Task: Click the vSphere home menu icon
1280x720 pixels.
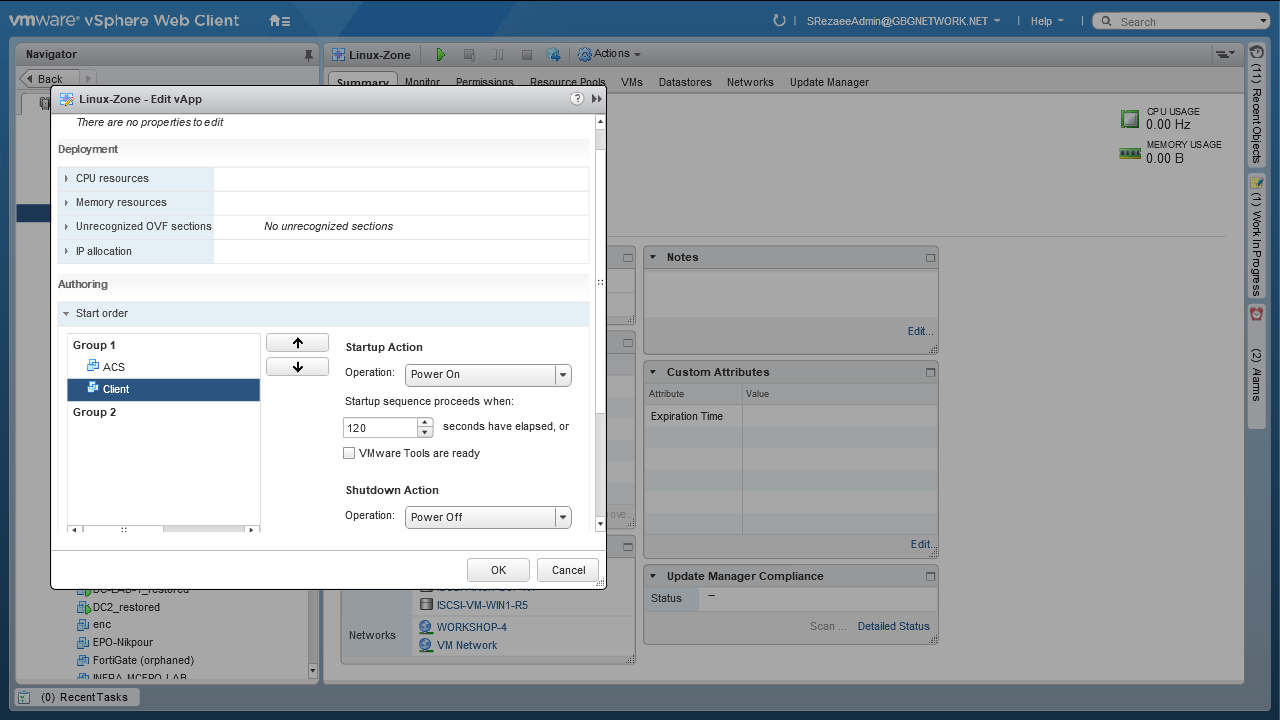Action: point(280,21)
